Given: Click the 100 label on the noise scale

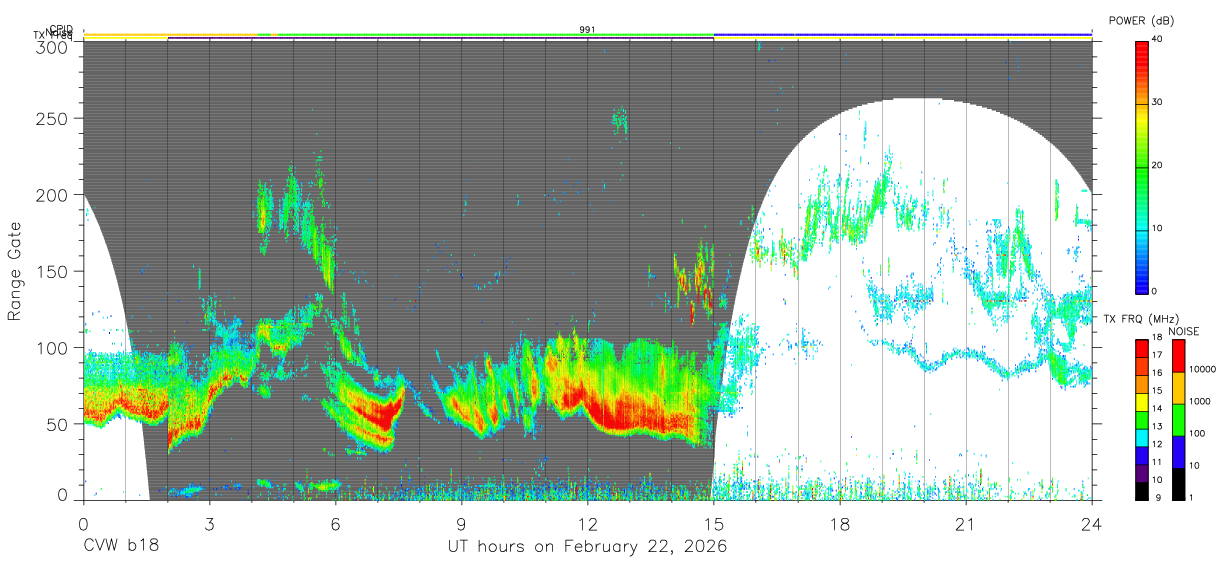Looking at the screenshot, I should 1198,433.
